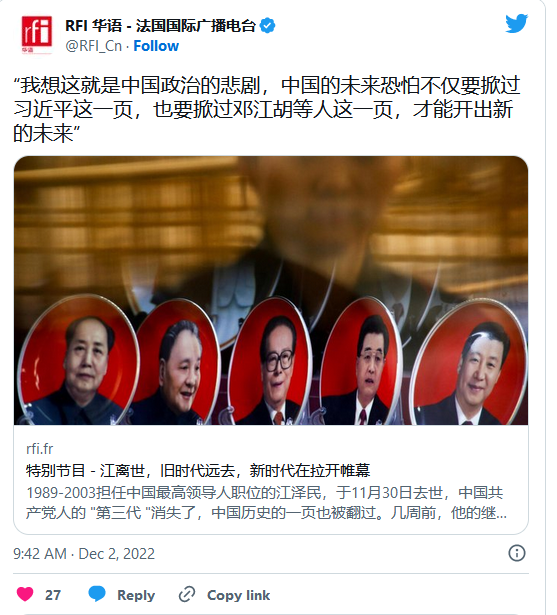Click the rfi.fr domain label
Viewport: 557px width, 615px height.
(40, 449)
